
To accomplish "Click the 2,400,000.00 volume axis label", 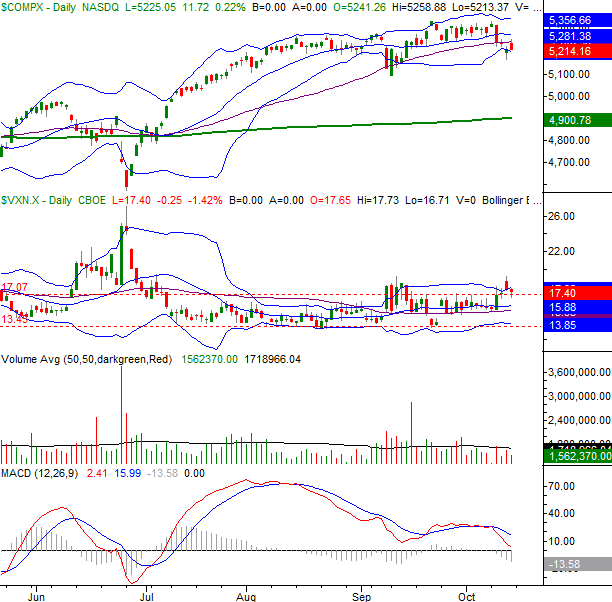I will [579, 420].
